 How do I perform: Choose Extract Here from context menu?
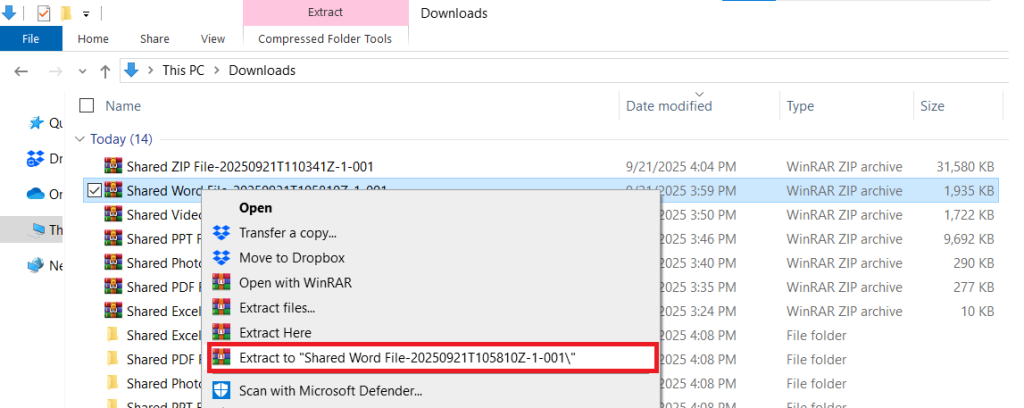click(275, 332)
